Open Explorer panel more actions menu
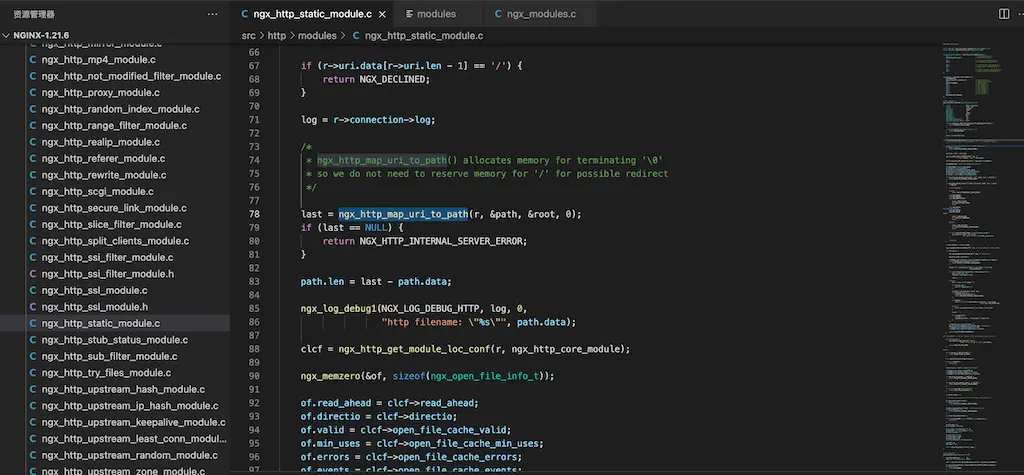The width and height of the screenshot is (1024, 475). coord(212,14)
